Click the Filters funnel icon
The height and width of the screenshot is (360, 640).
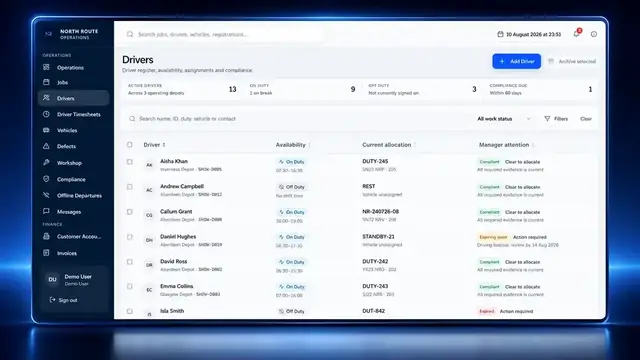click(547, 119)
